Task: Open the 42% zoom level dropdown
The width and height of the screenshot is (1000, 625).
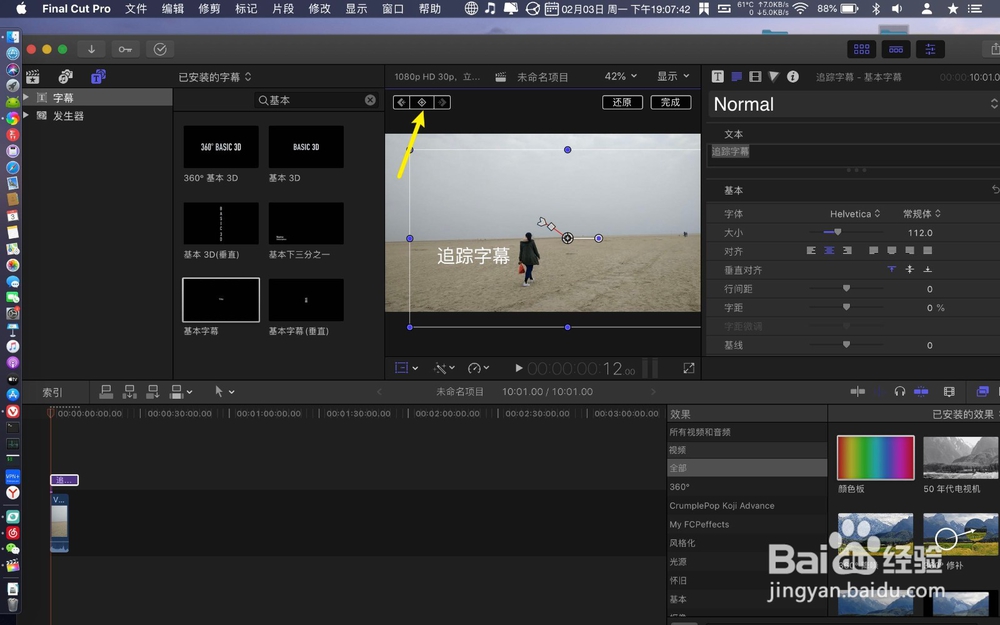Action: coord(619,75)
